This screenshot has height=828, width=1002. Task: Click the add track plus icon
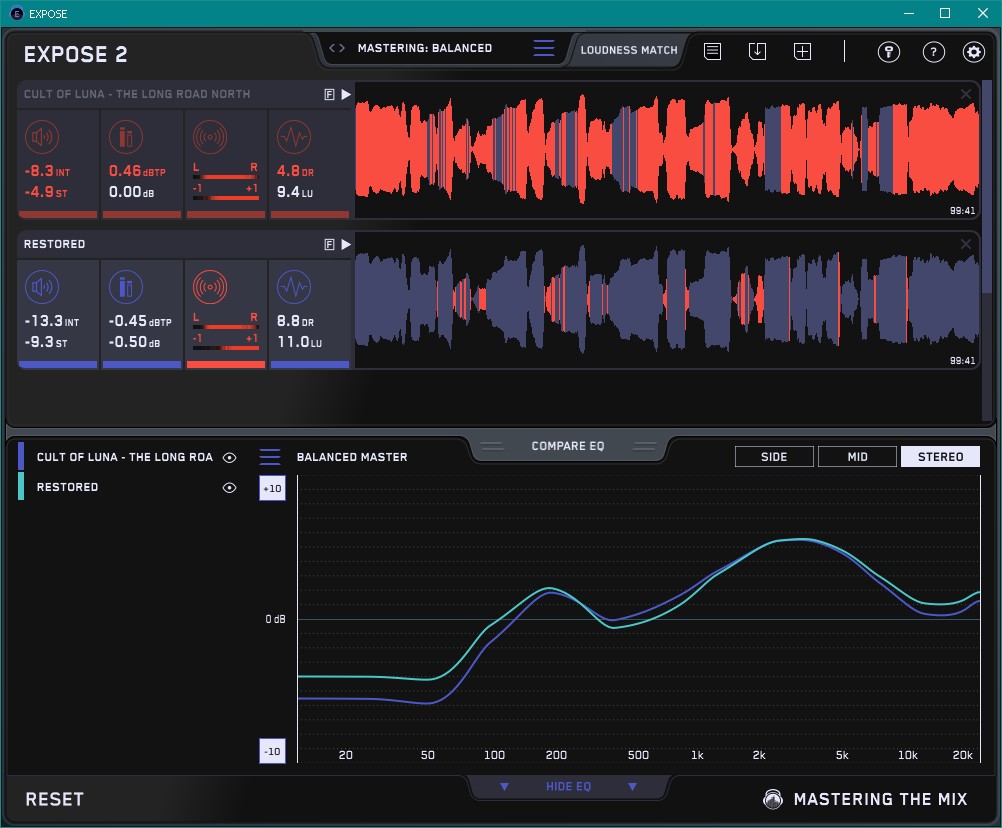coord(802,51)
